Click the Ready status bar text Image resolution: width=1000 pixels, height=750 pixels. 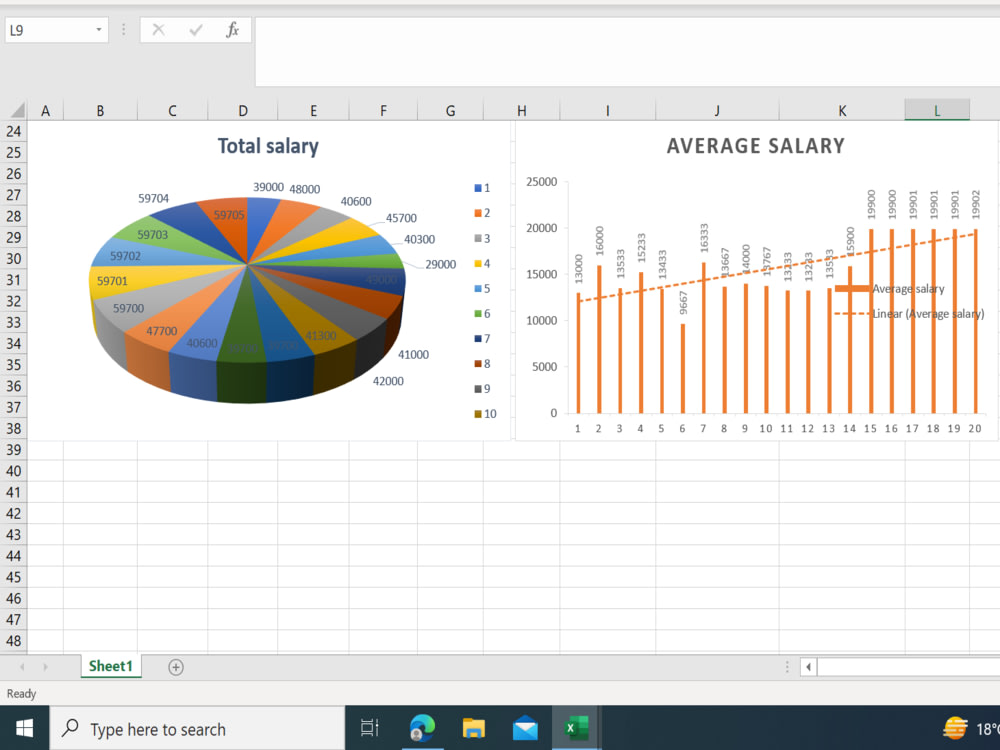click(21, 693)
